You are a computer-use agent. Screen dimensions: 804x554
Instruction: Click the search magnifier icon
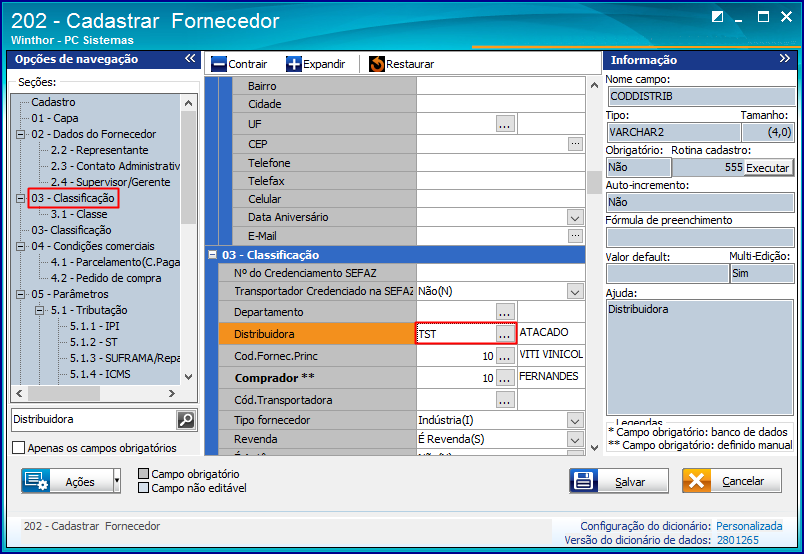[x=186, y=420]
